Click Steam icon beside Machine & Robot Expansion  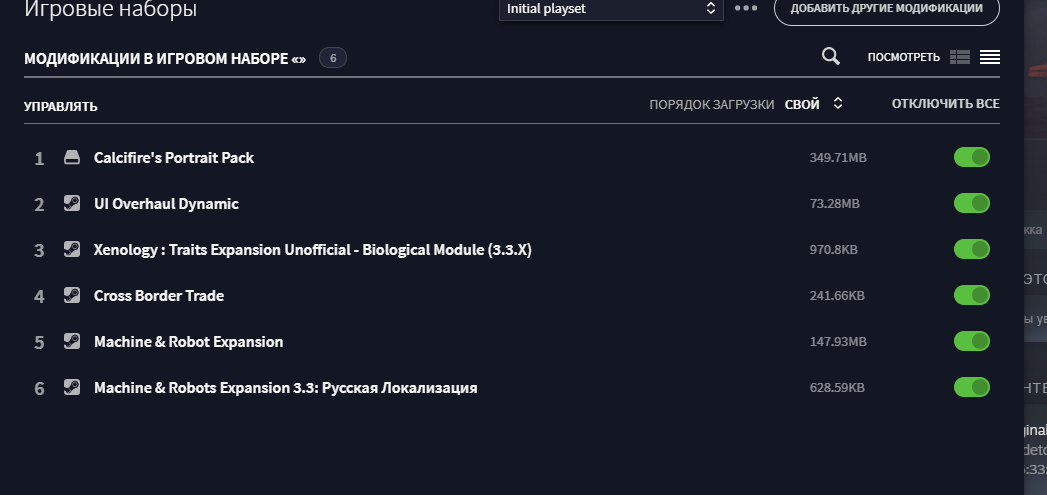click(x=71, y=341)
